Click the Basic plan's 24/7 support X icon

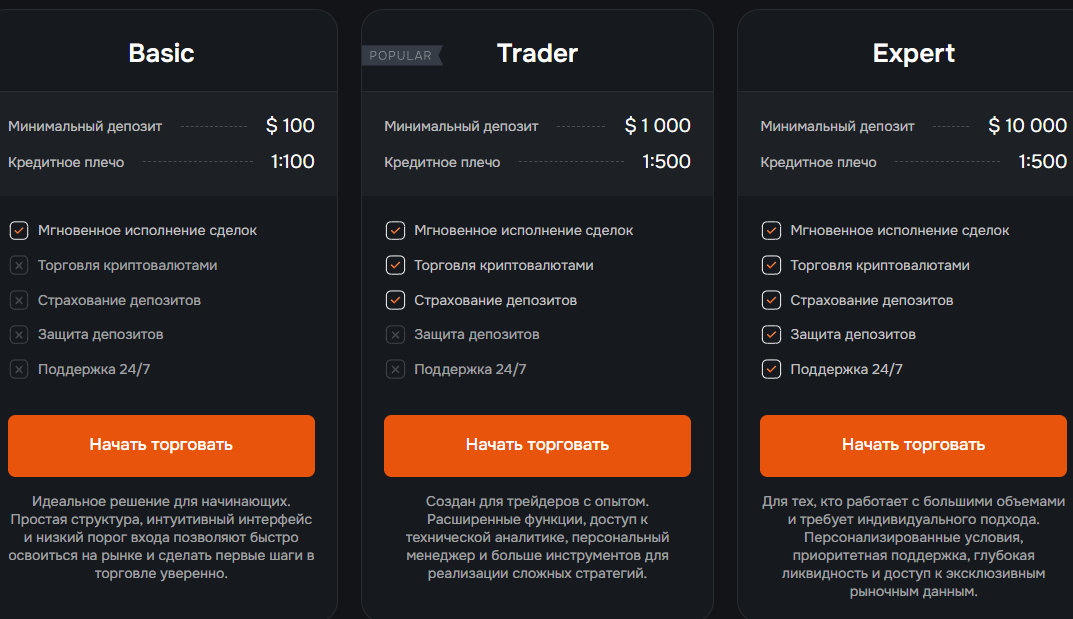[19, 369]
